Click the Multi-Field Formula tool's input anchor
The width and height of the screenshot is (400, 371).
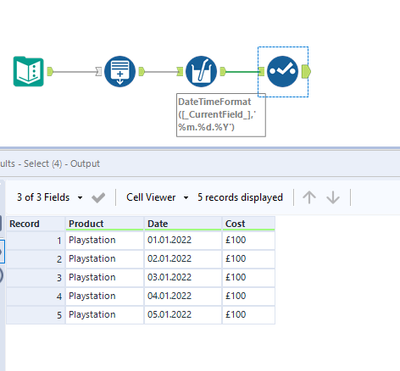[180, 71]
